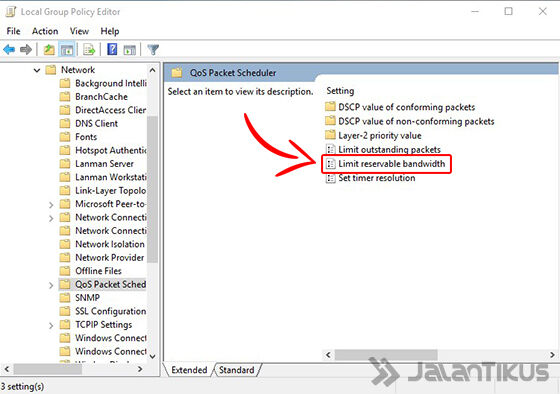Click the tree pane scroll left arrow
560x394 pixels.
tap(6, 369)
